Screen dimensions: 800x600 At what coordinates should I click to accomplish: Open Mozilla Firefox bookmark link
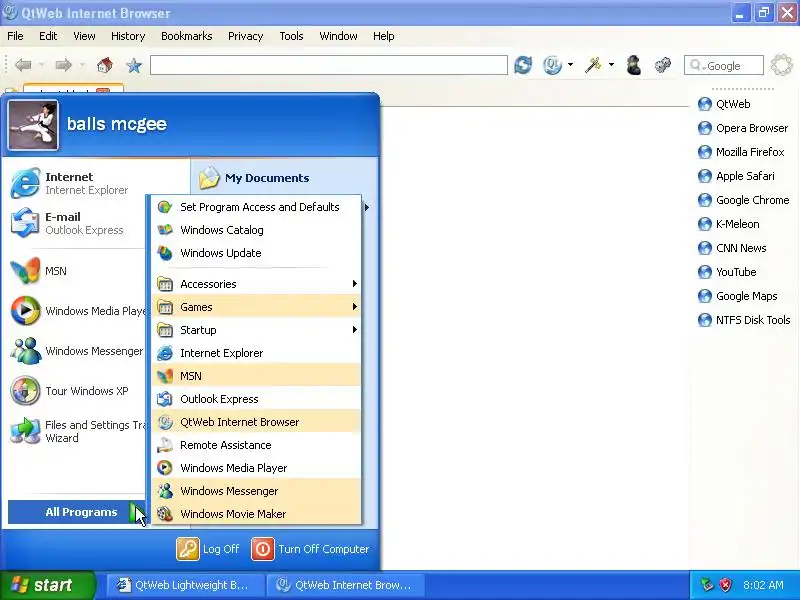point(741,152)
